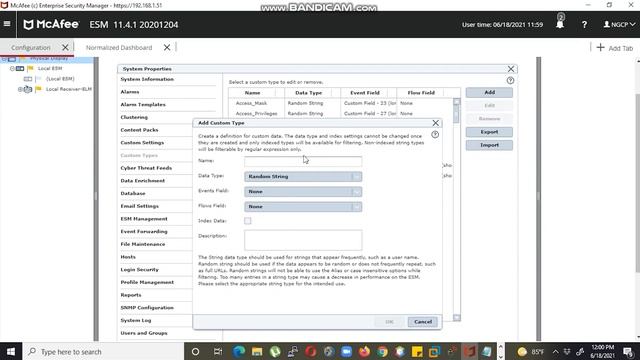This screenshot has width=640, height=360.
Task: Close the Add Custom Type dialog
Action: [x=436, y=123]
